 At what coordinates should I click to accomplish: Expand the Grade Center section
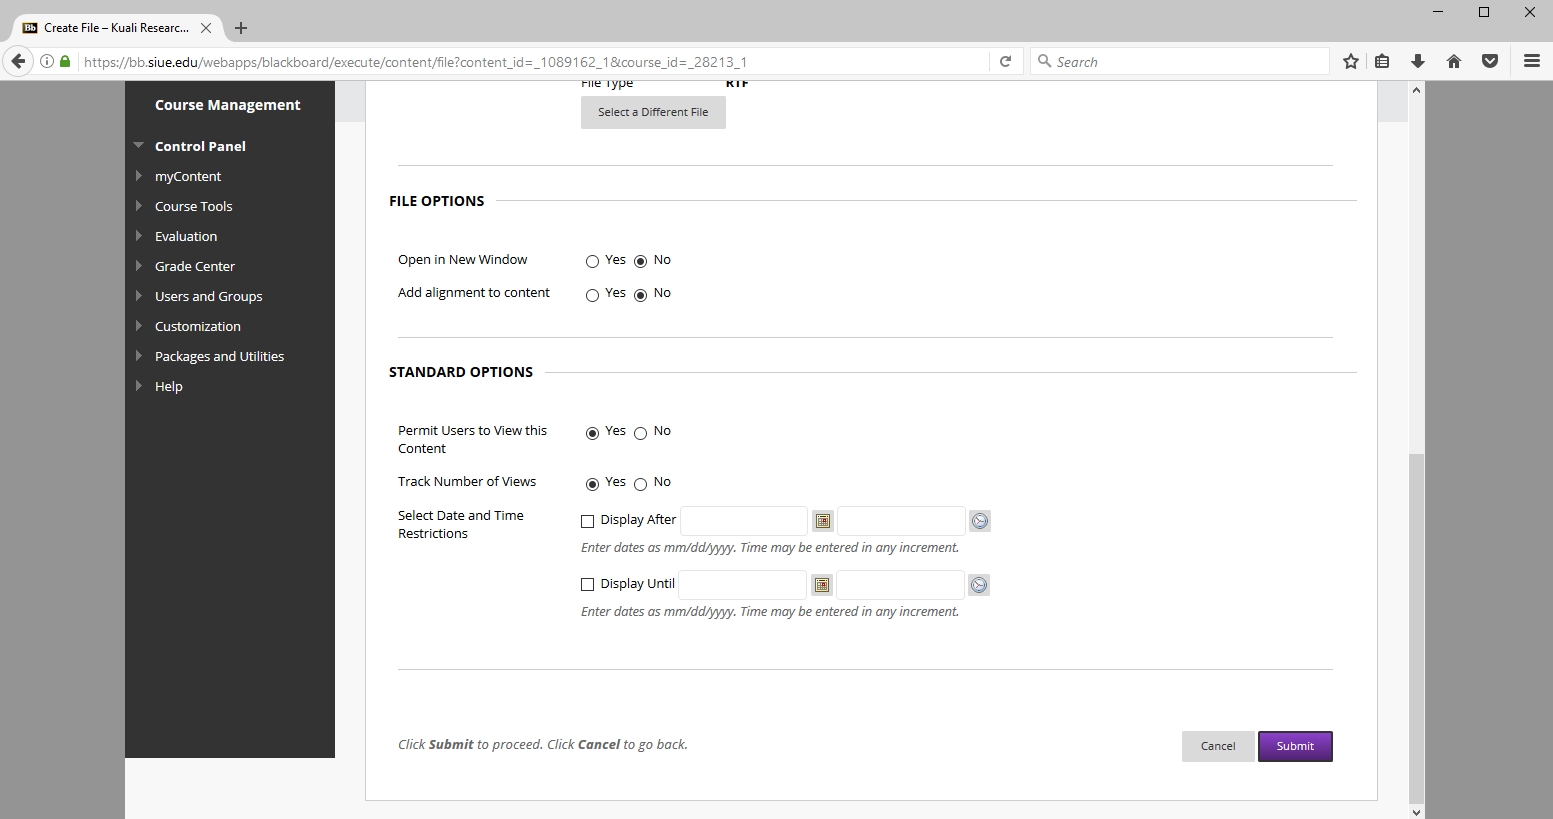(195, 266)
